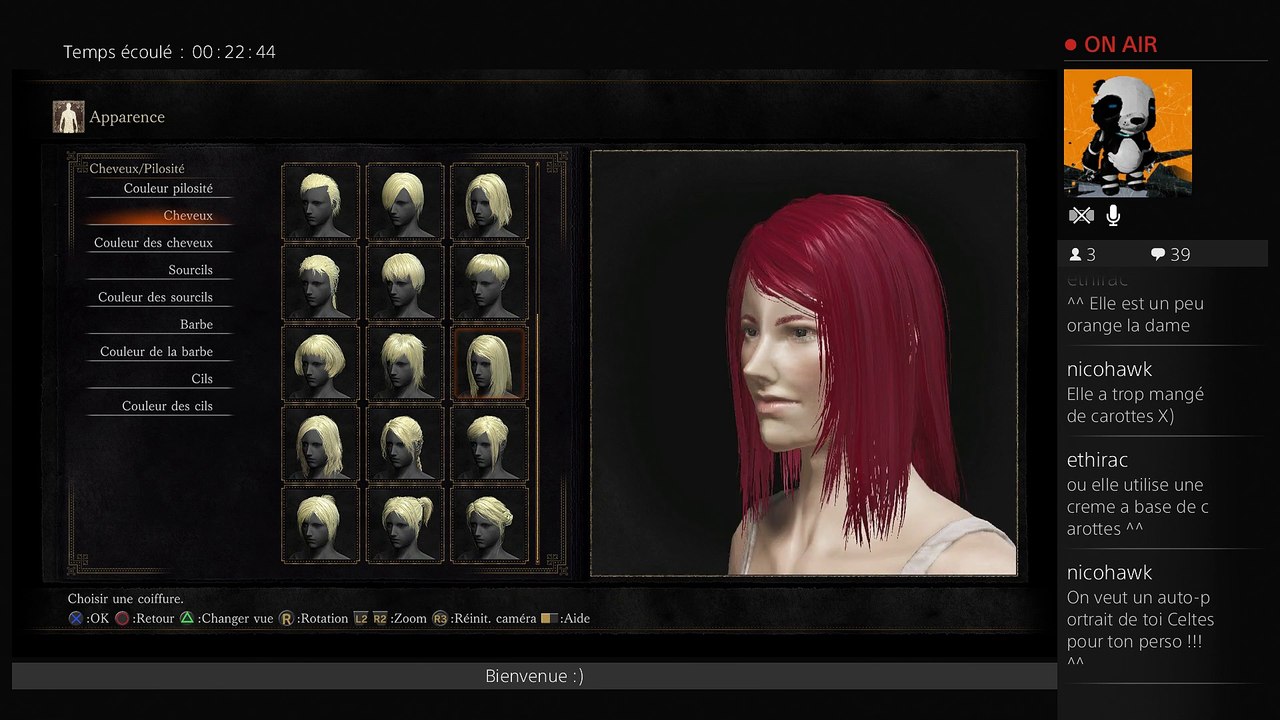Click the Temps écoulé timer text

169,52
